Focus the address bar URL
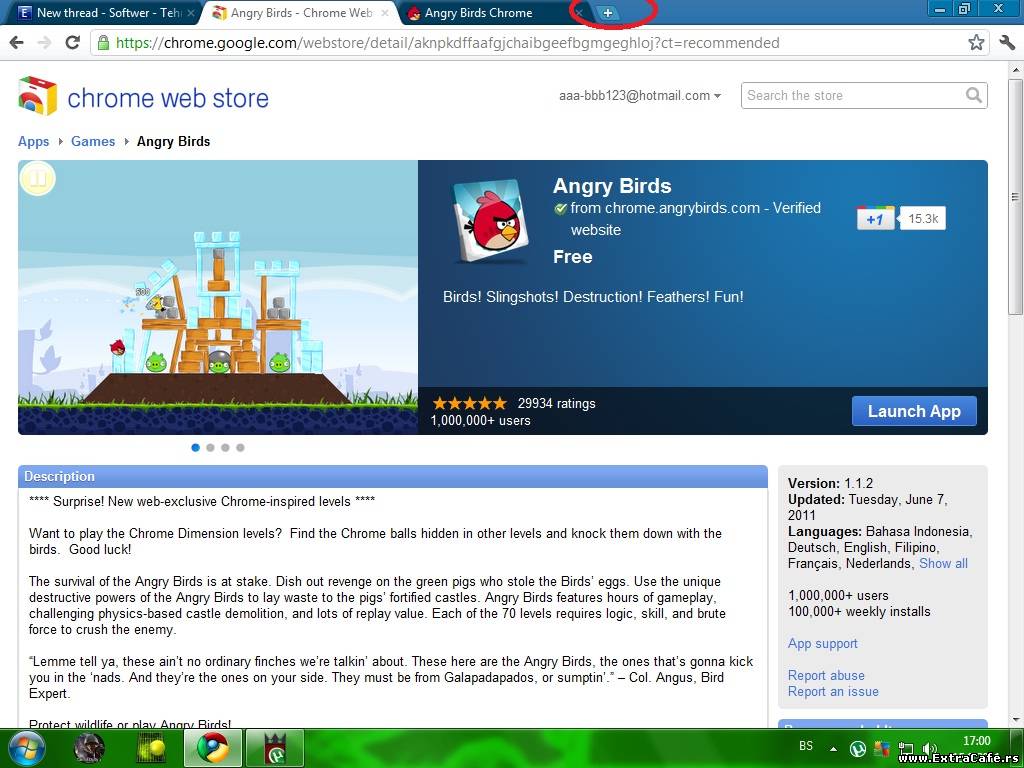Image resolution: width=1024 pixels, height=768 pixels. (x=447, y=43)
